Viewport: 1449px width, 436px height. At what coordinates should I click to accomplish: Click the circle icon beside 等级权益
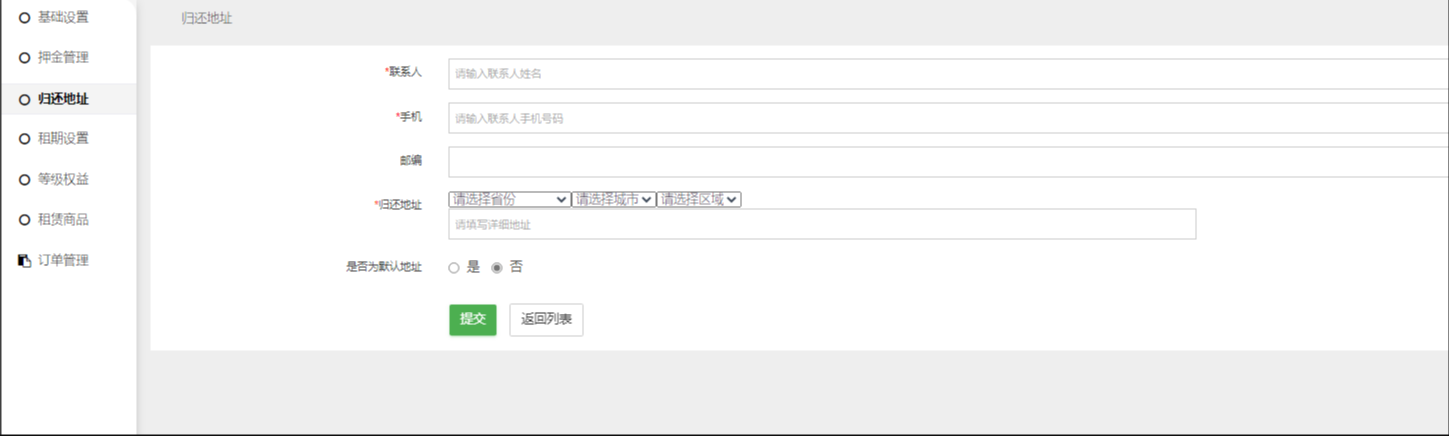[x=24, y=180]
